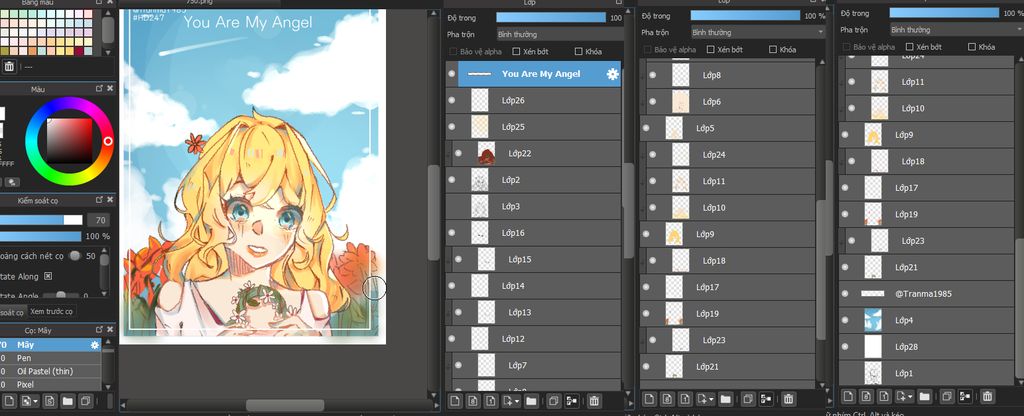The height and width of the screenshot is (416, 1024).
Task: Adjust Độ trong opacity slider in left layer panel
Action: tap(551, 18)
